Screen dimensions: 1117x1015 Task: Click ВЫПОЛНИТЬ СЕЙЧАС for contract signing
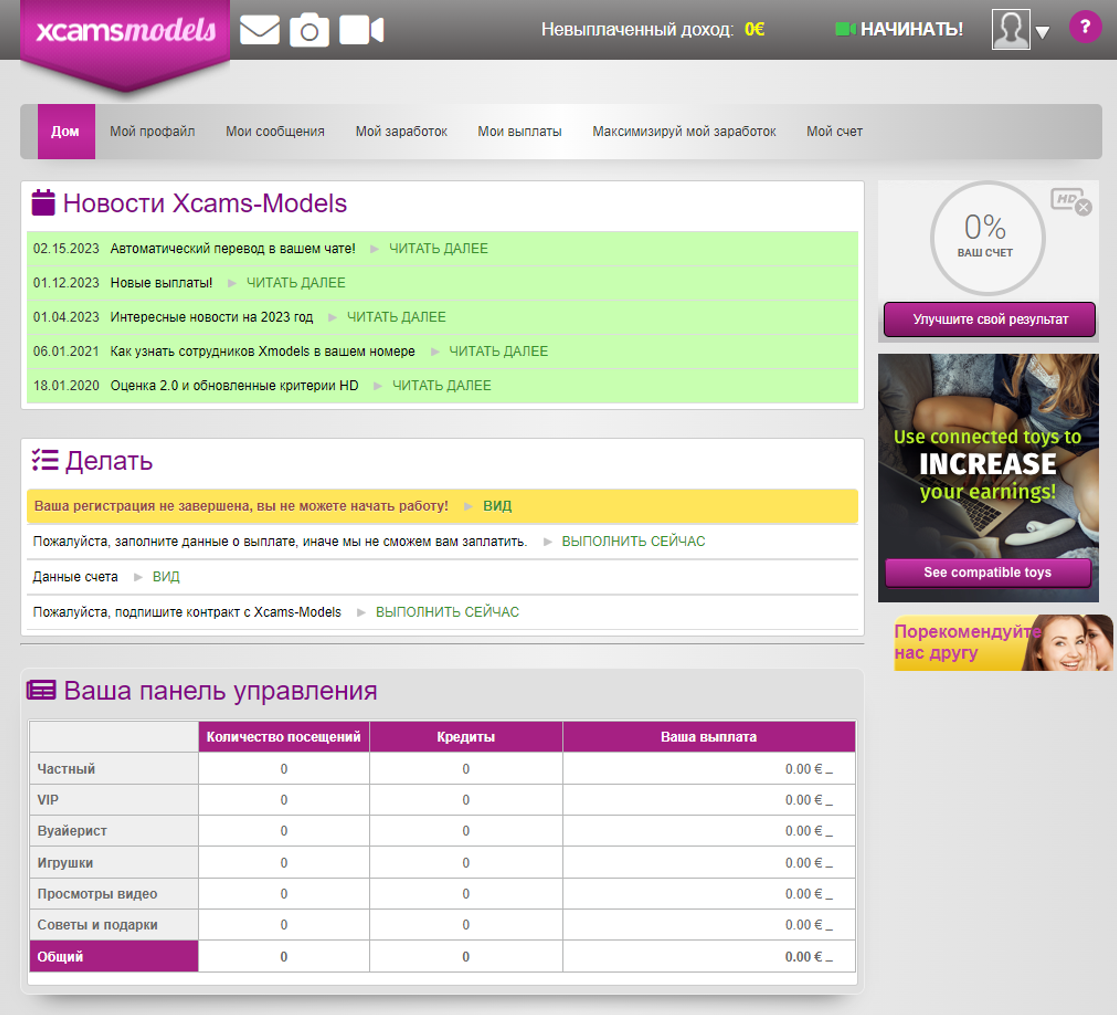(447, 612)
